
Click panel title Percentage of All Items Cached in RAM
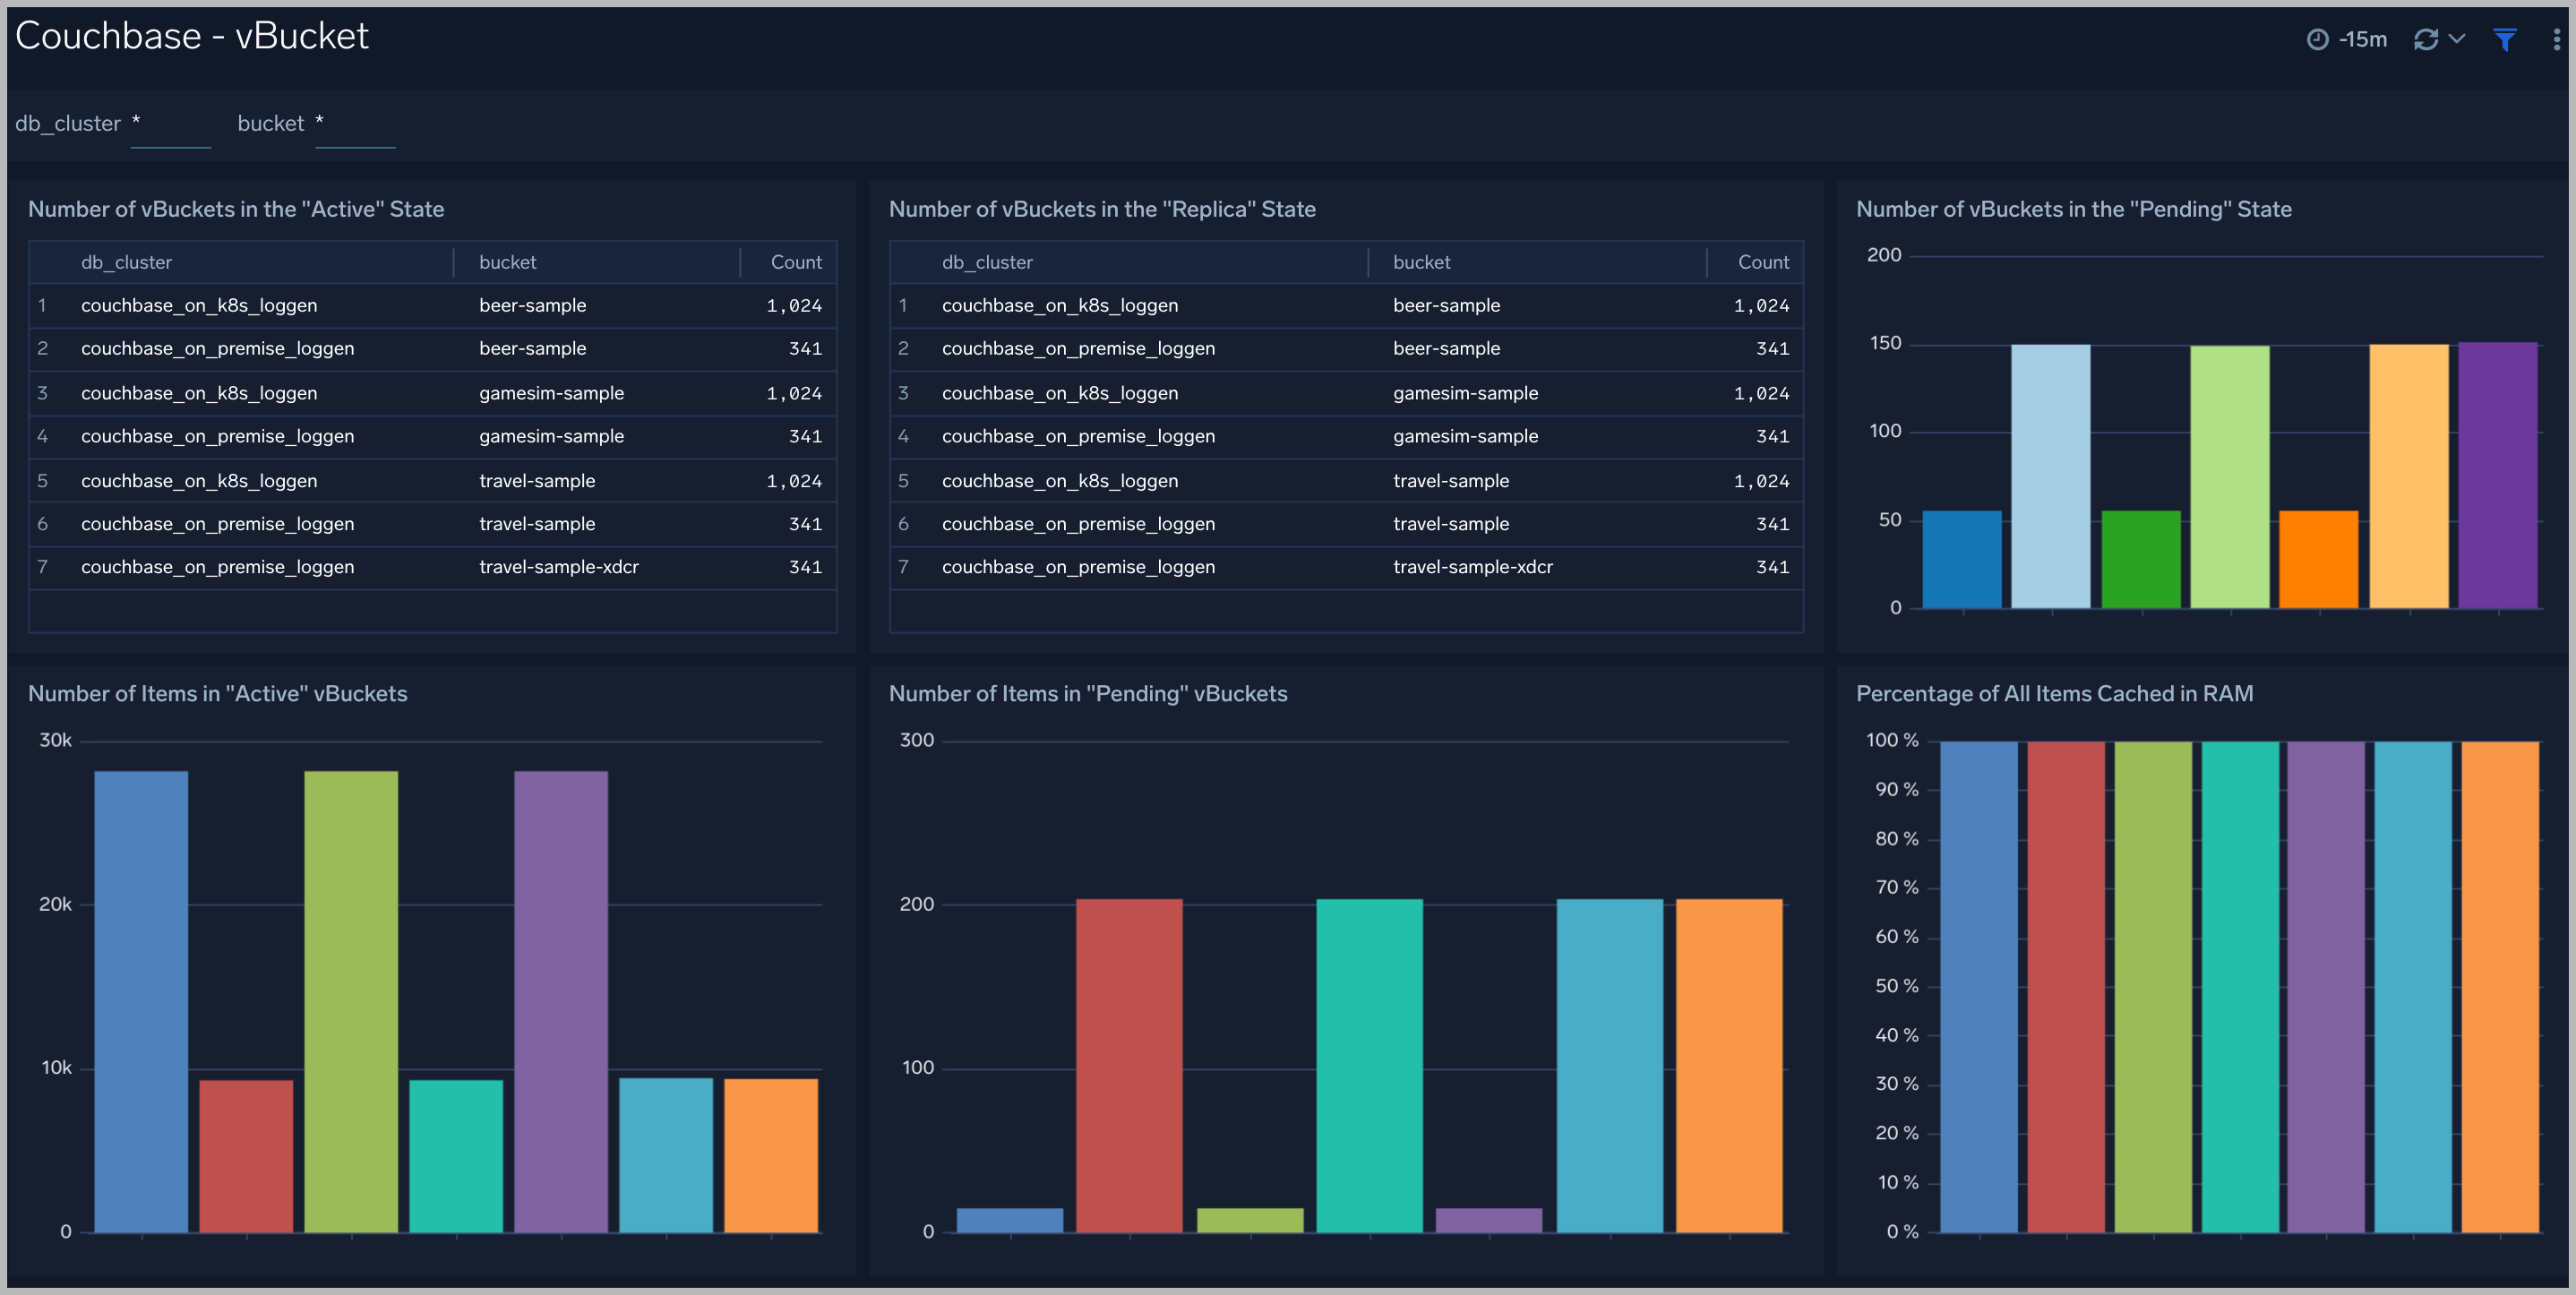tap(2054, 693)
